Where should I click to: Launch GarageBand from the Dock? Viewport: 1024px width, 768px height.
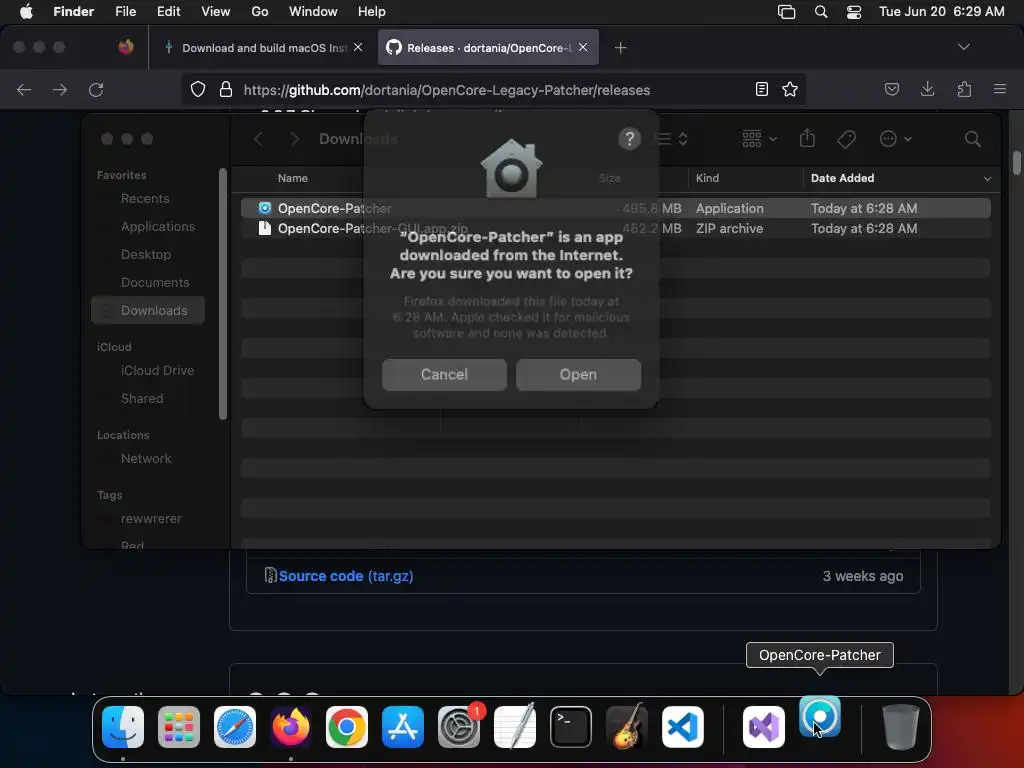627,727
